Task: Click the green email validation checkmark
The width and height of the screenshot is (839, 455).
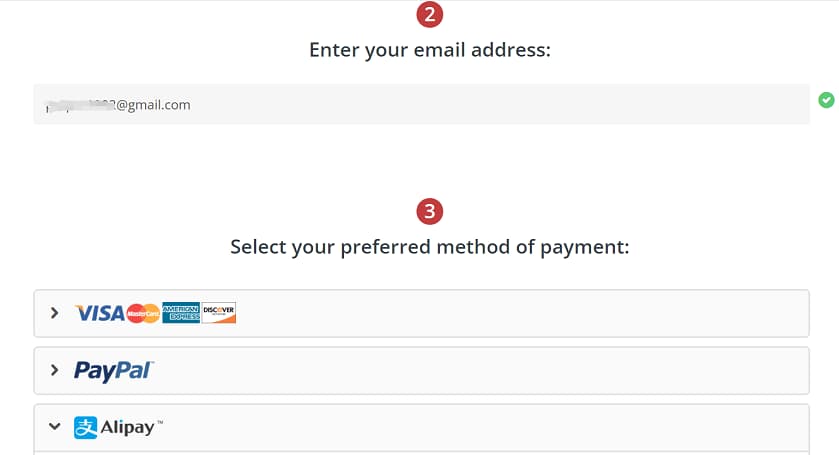Action: pos(826,100)
